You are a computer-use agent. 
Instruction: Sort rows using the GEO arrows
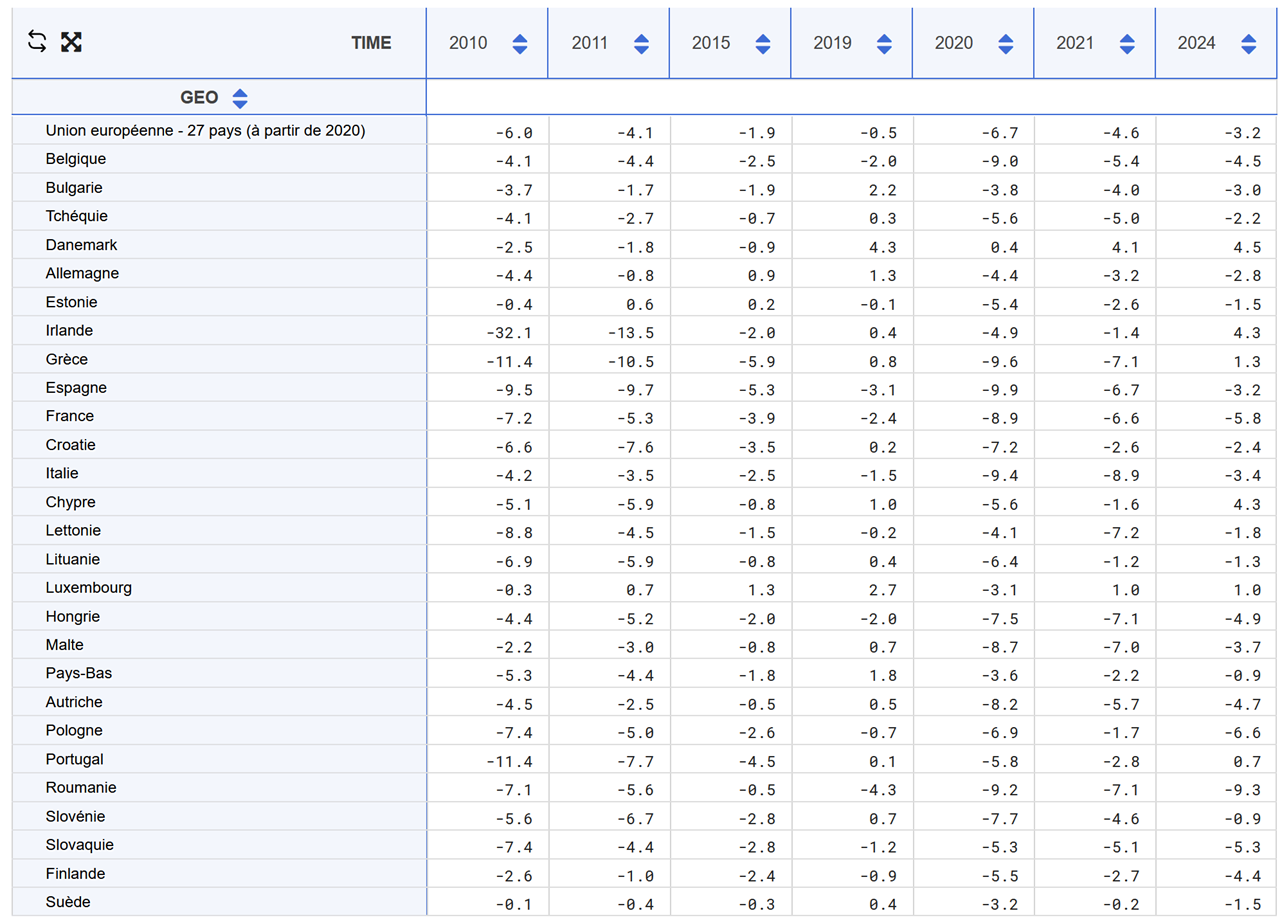[240, 98]
